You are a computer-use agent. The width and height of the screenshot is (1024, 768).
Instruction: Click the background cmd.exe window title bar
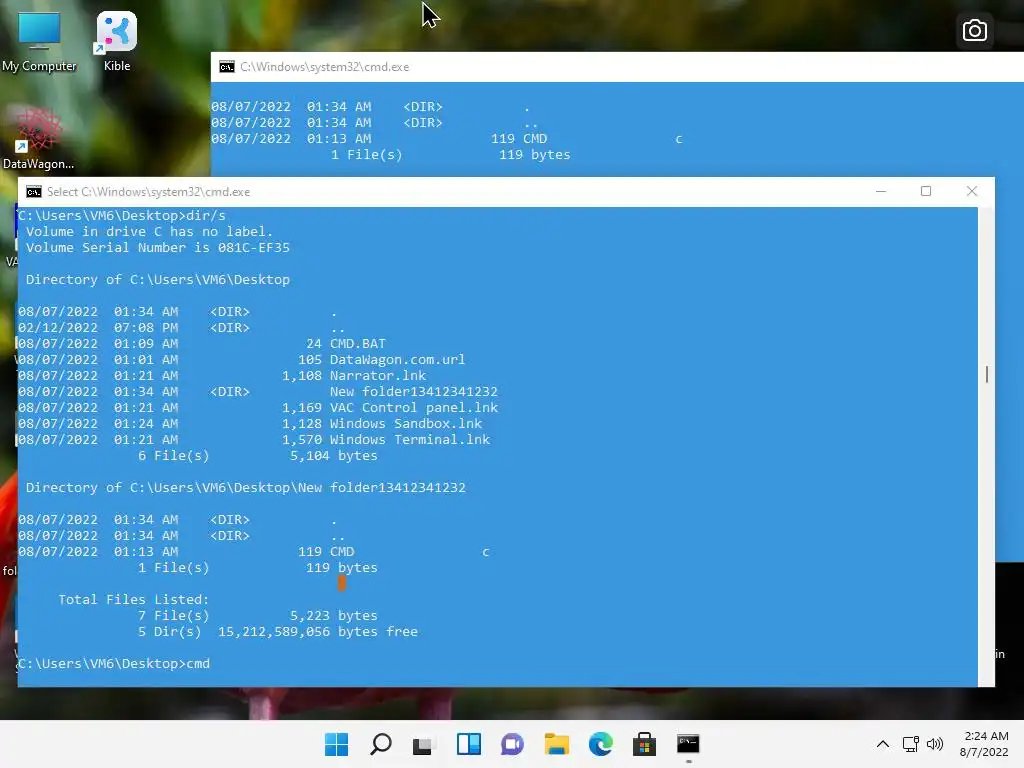pyautogui.click(x=617, y=67)
